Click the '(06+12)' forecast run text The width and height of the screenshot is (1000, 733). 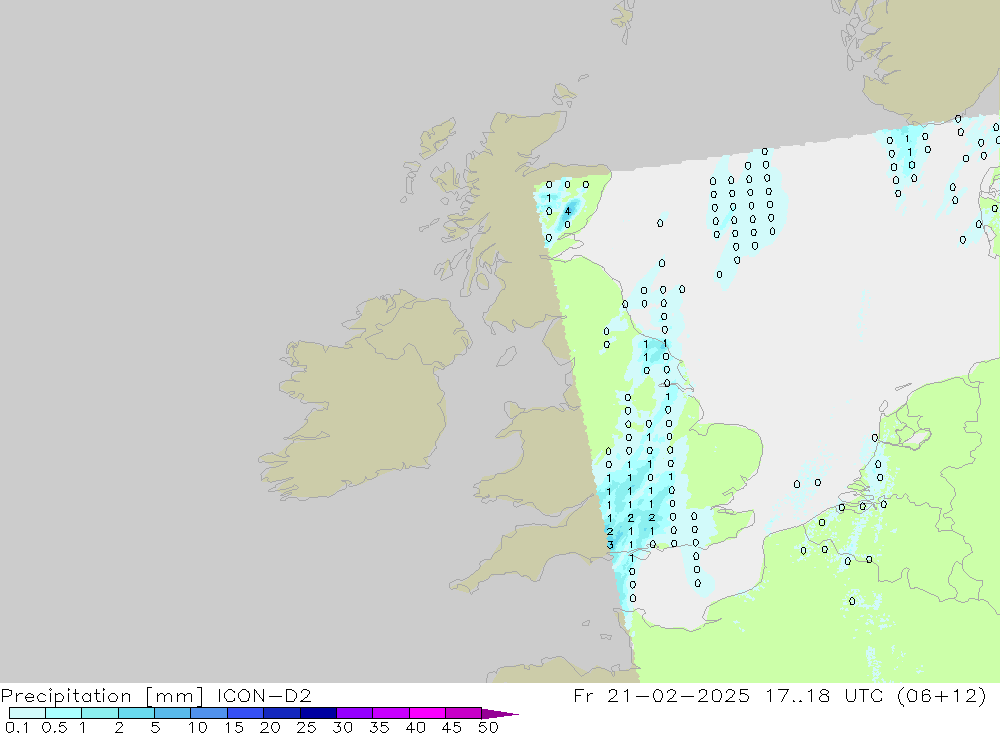point(941,695)
